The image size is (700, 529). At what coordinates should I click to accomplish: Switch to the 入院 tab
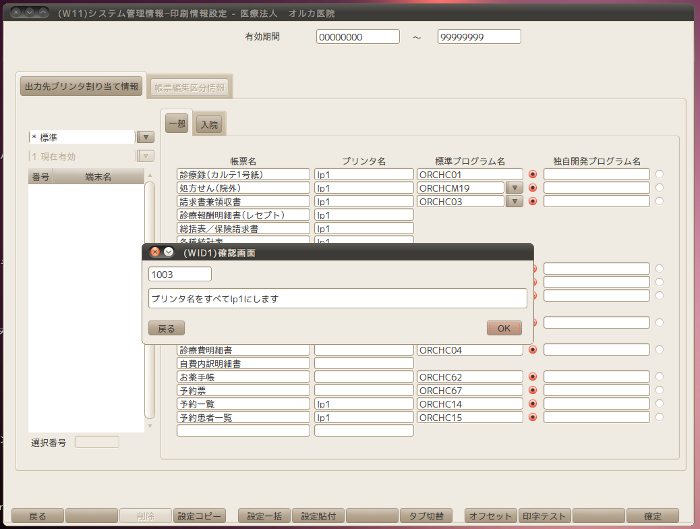[x=209, y=125]
